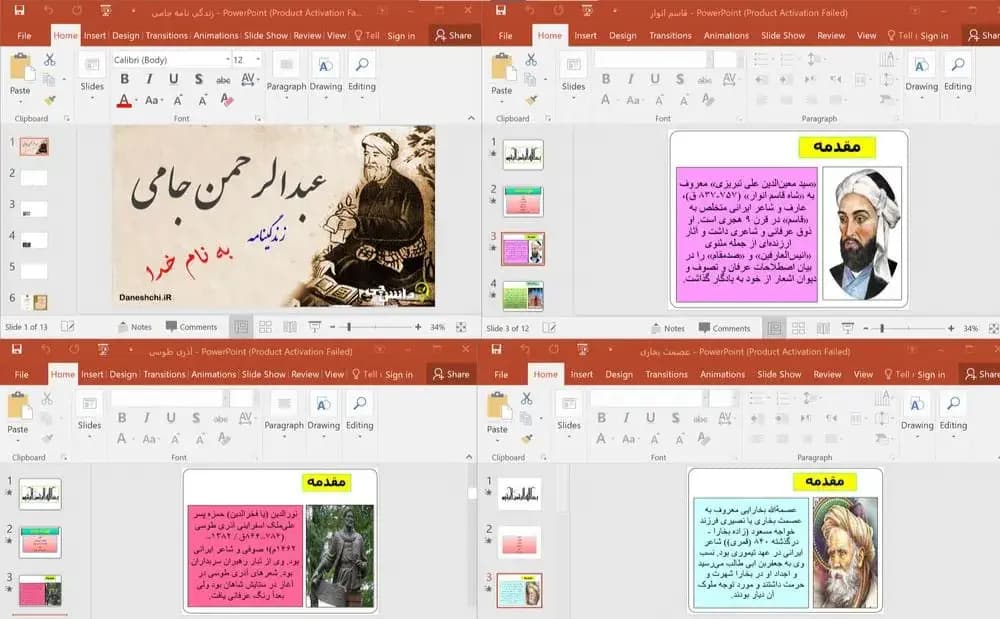Start slideshow from beginning in top-left window's quick access toolbar

106,11
